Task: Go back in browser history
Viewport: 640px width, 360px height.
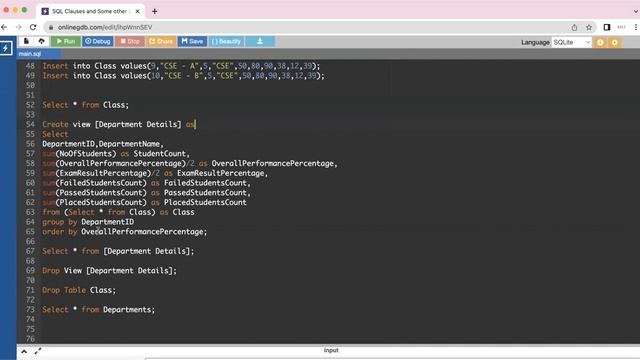Action: click(x=4, y=27)
